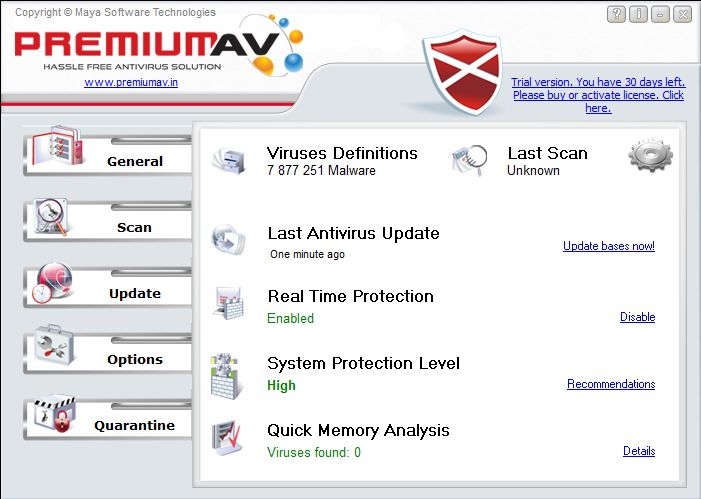Viewport: 701px width, 499px height.
Task: Click the 'Update bases now!' link
Action: click(609, 246)
